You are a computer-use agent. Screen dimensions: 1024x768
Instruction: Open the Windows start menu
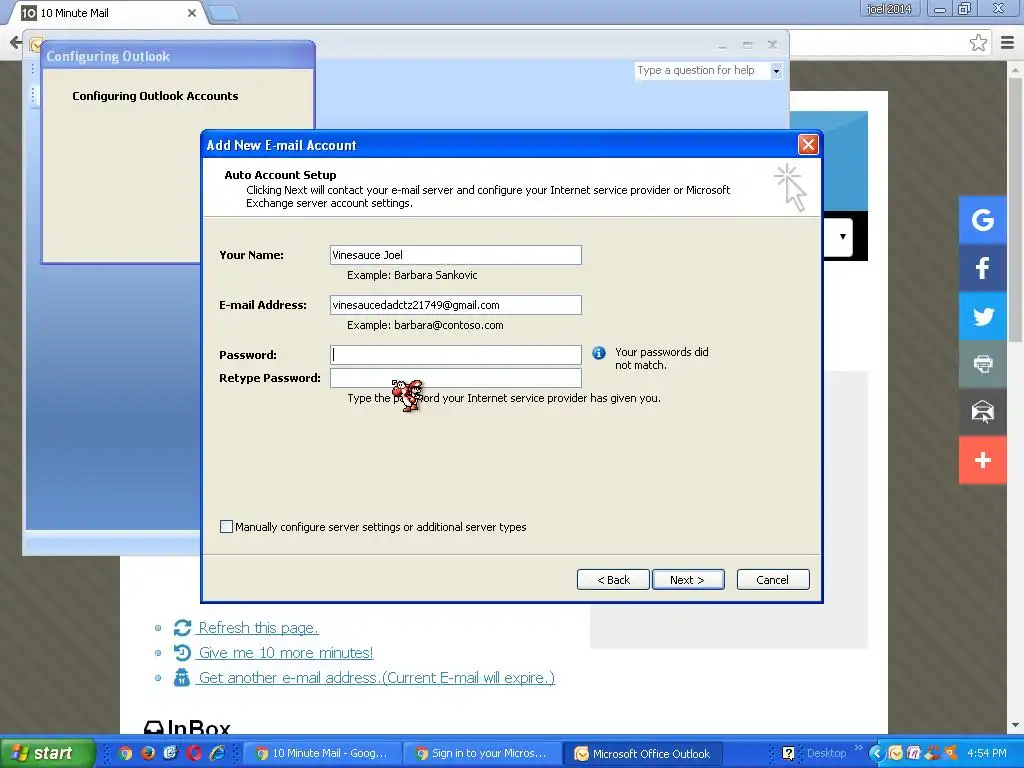47,754
